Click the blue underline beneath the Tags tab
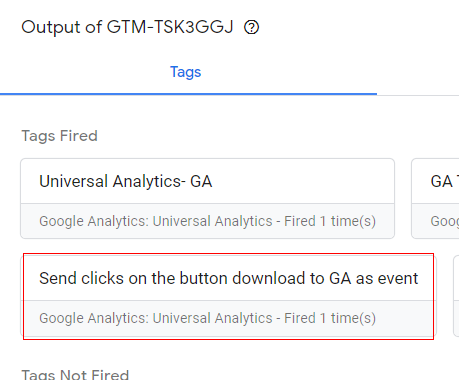Viewport: 459px width, 380px height. (x=188, y=94)
